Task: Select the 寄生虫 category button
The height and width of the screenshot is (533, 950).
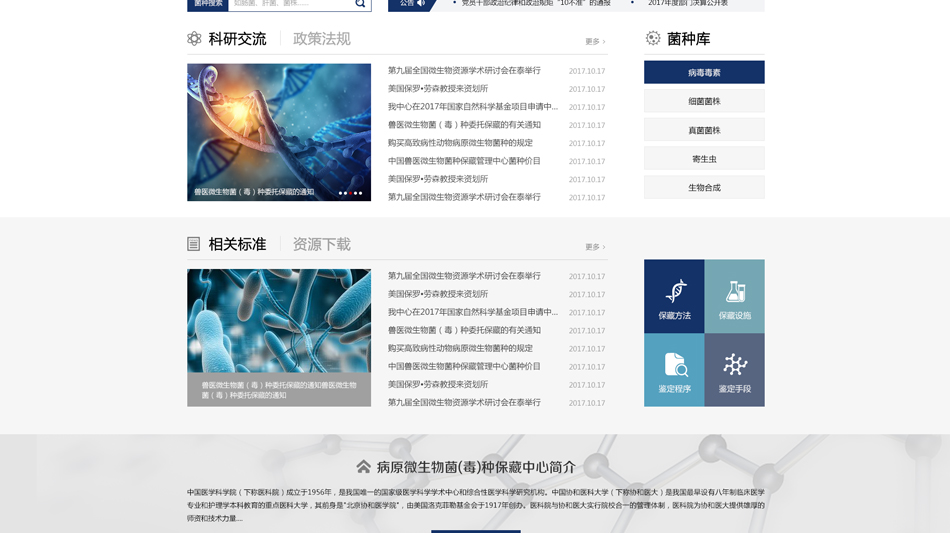Action: tap(704, 159)
